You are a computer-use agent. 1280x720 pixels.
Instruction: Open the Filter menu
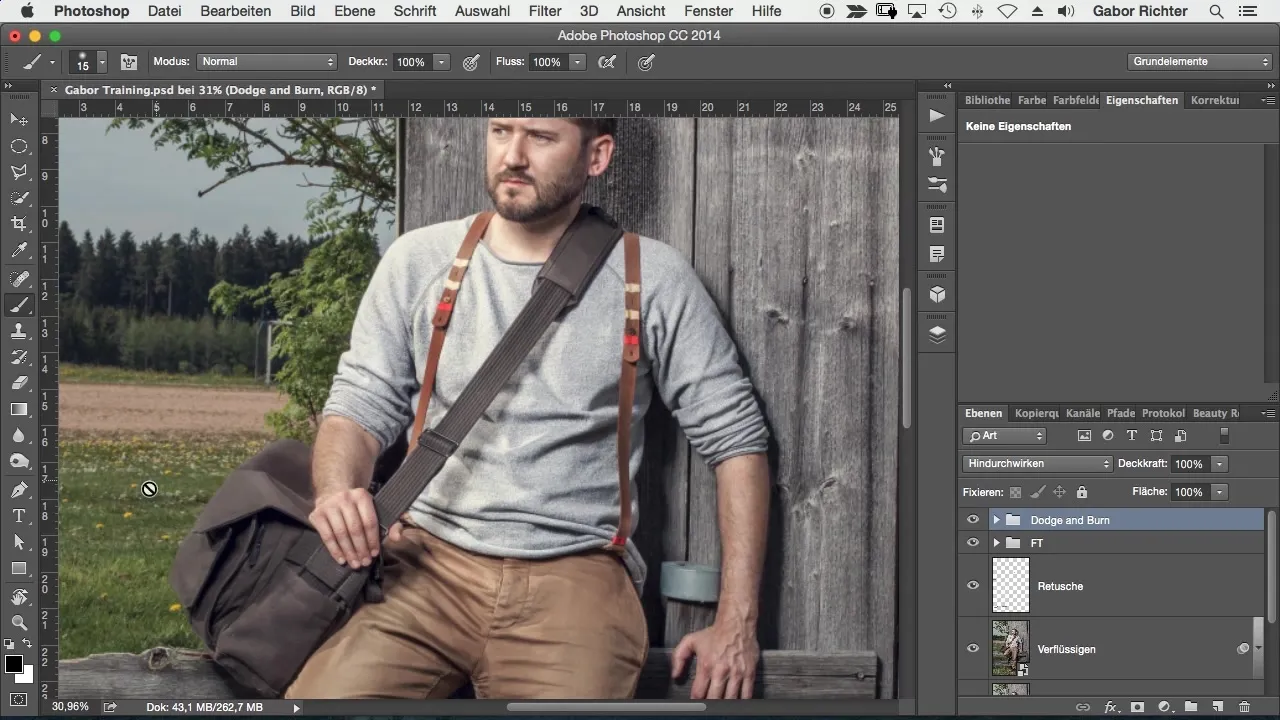tap(545, 11)
